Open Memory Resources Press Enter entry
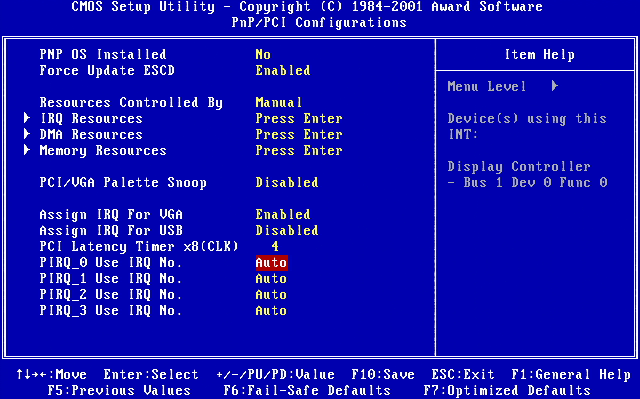Screen dimensions: 640x399 point(299,151)
